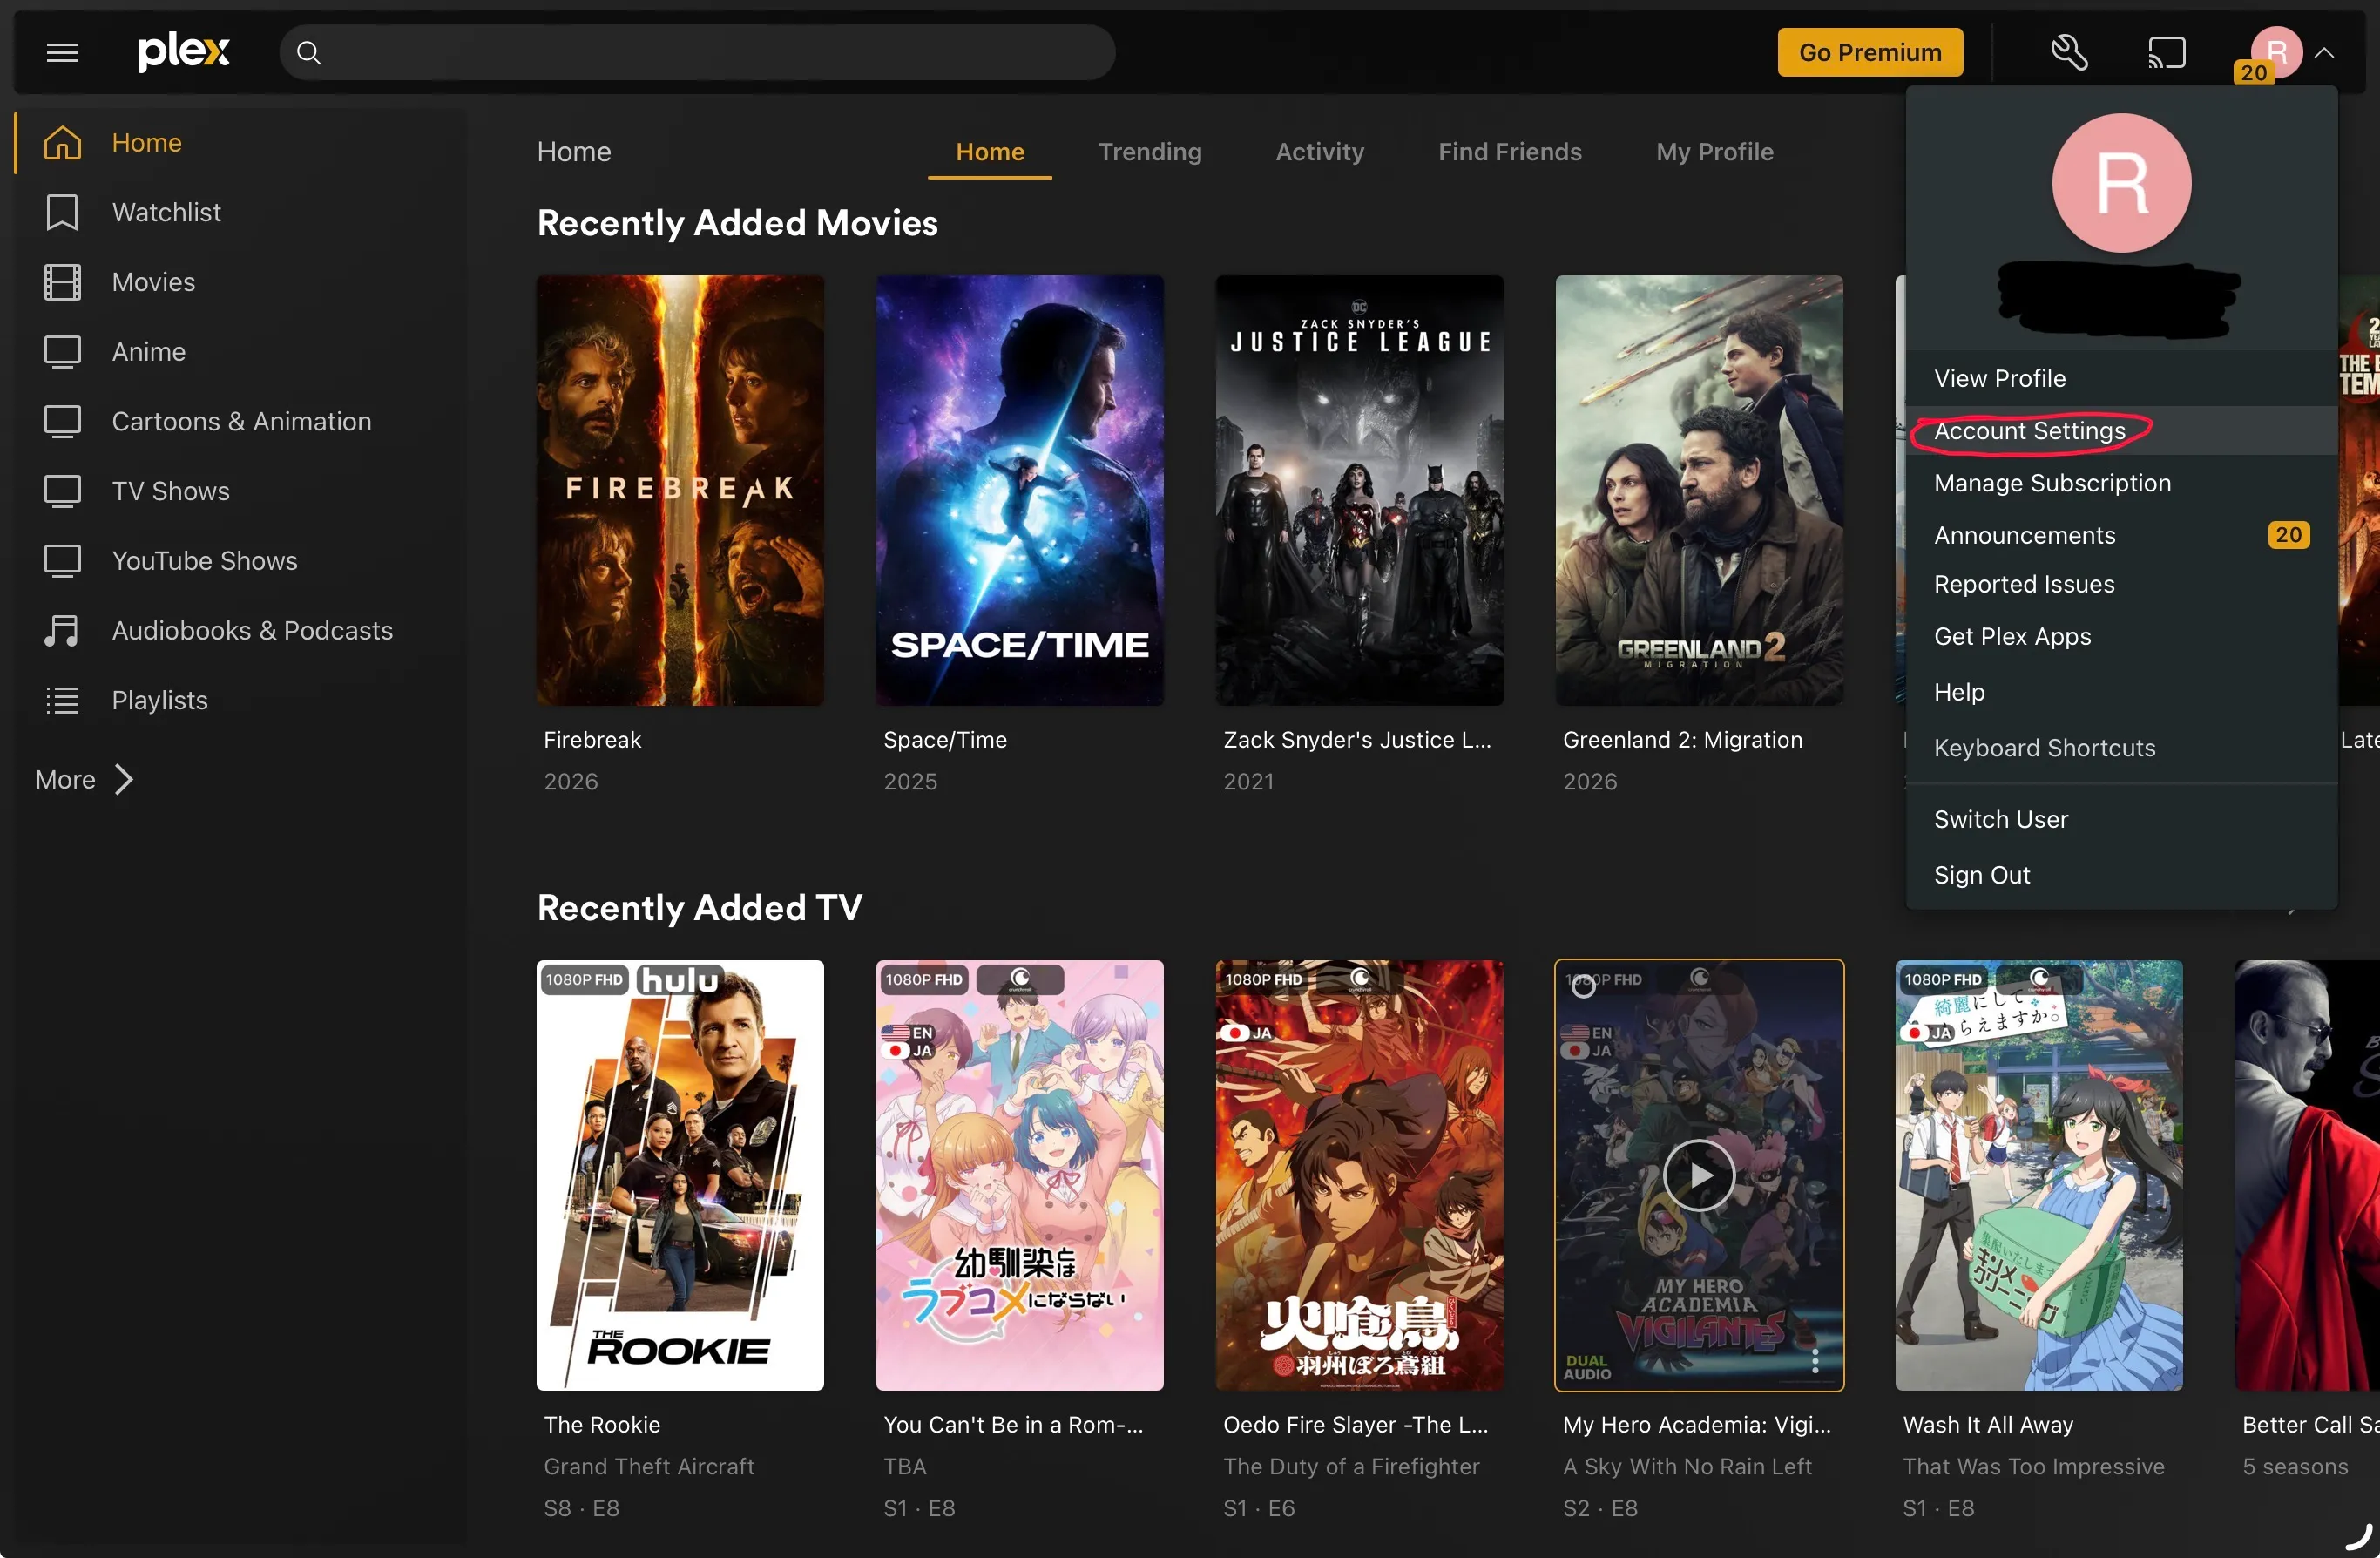Open Watchlist bookmark icon in sidebar
2380x1558 pixels.
click(62, 212)
